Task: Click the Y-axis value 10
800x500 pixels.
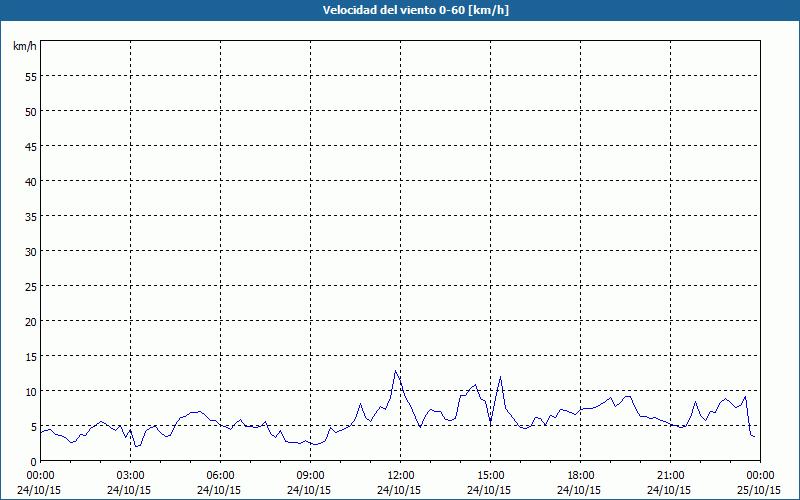Action: coord(31,391)
